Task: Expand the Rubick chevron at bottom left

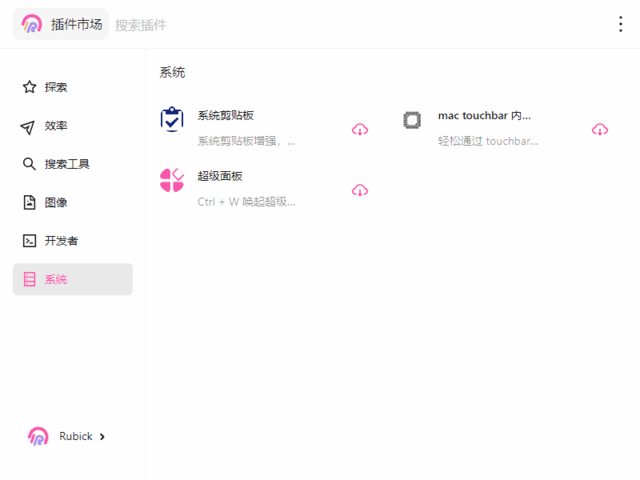Action: click(x=103, y=436)
